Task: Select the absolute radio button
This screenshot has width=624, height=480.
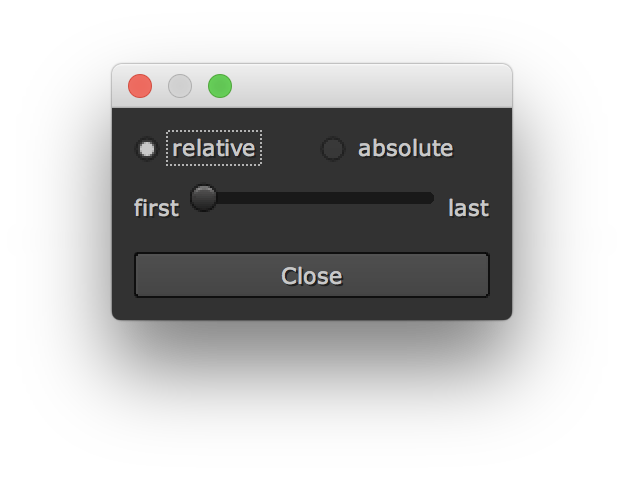Action: (332, 149)
